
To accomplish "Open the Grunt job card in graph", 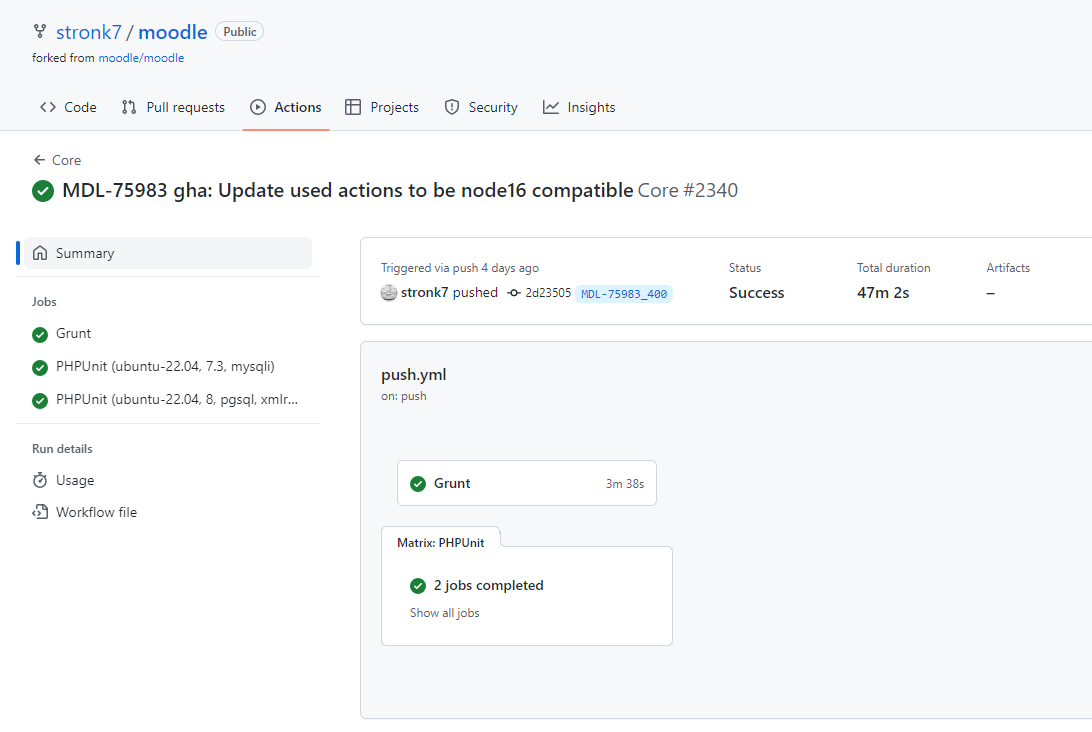I will 526,483.
